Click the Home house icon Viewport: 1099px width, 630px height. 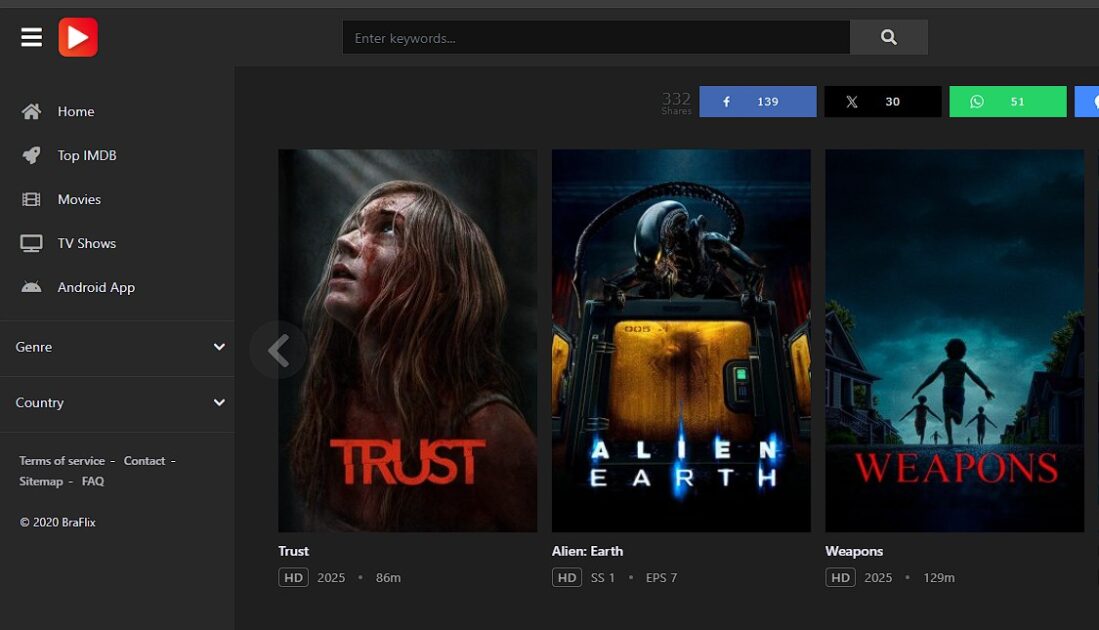tap(32, 111)
